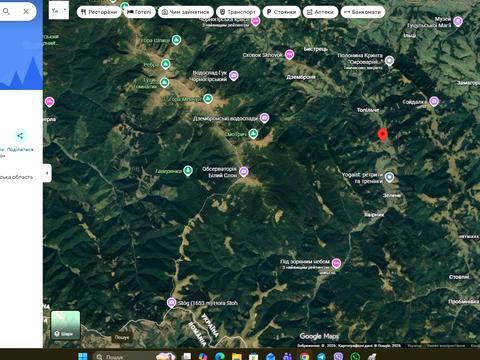Open the language dropdown beside the search box

[x=59, y=10]
